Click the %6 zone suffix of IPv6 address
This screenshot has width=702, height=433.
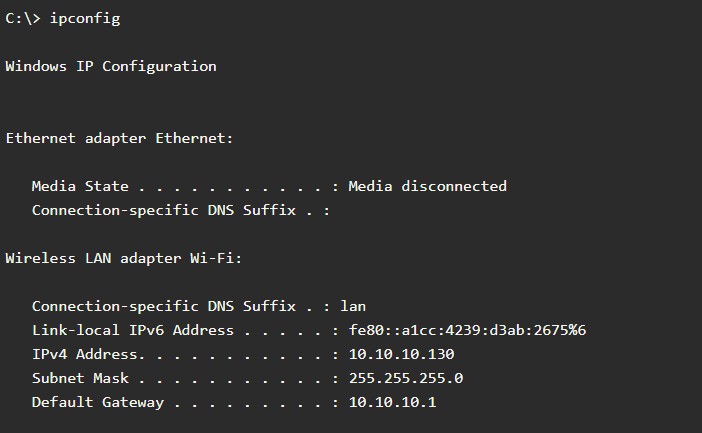click(x=576, y=330)
